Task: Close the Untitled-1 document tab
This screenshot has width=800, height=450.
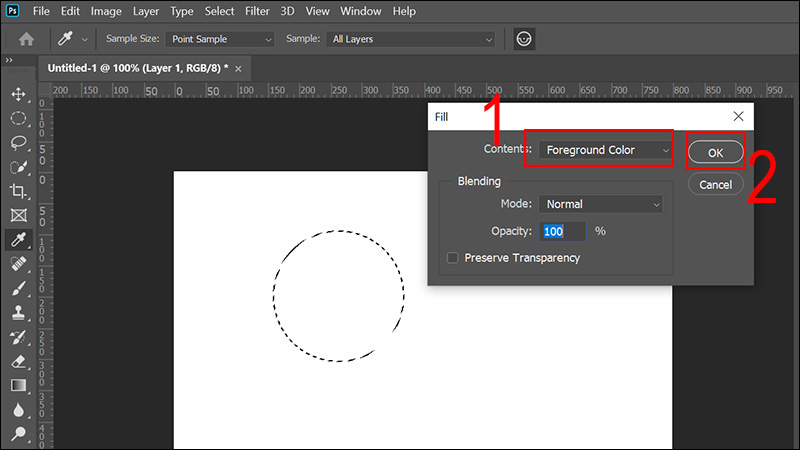Action: pyautogui.click(x=238, y=69)
